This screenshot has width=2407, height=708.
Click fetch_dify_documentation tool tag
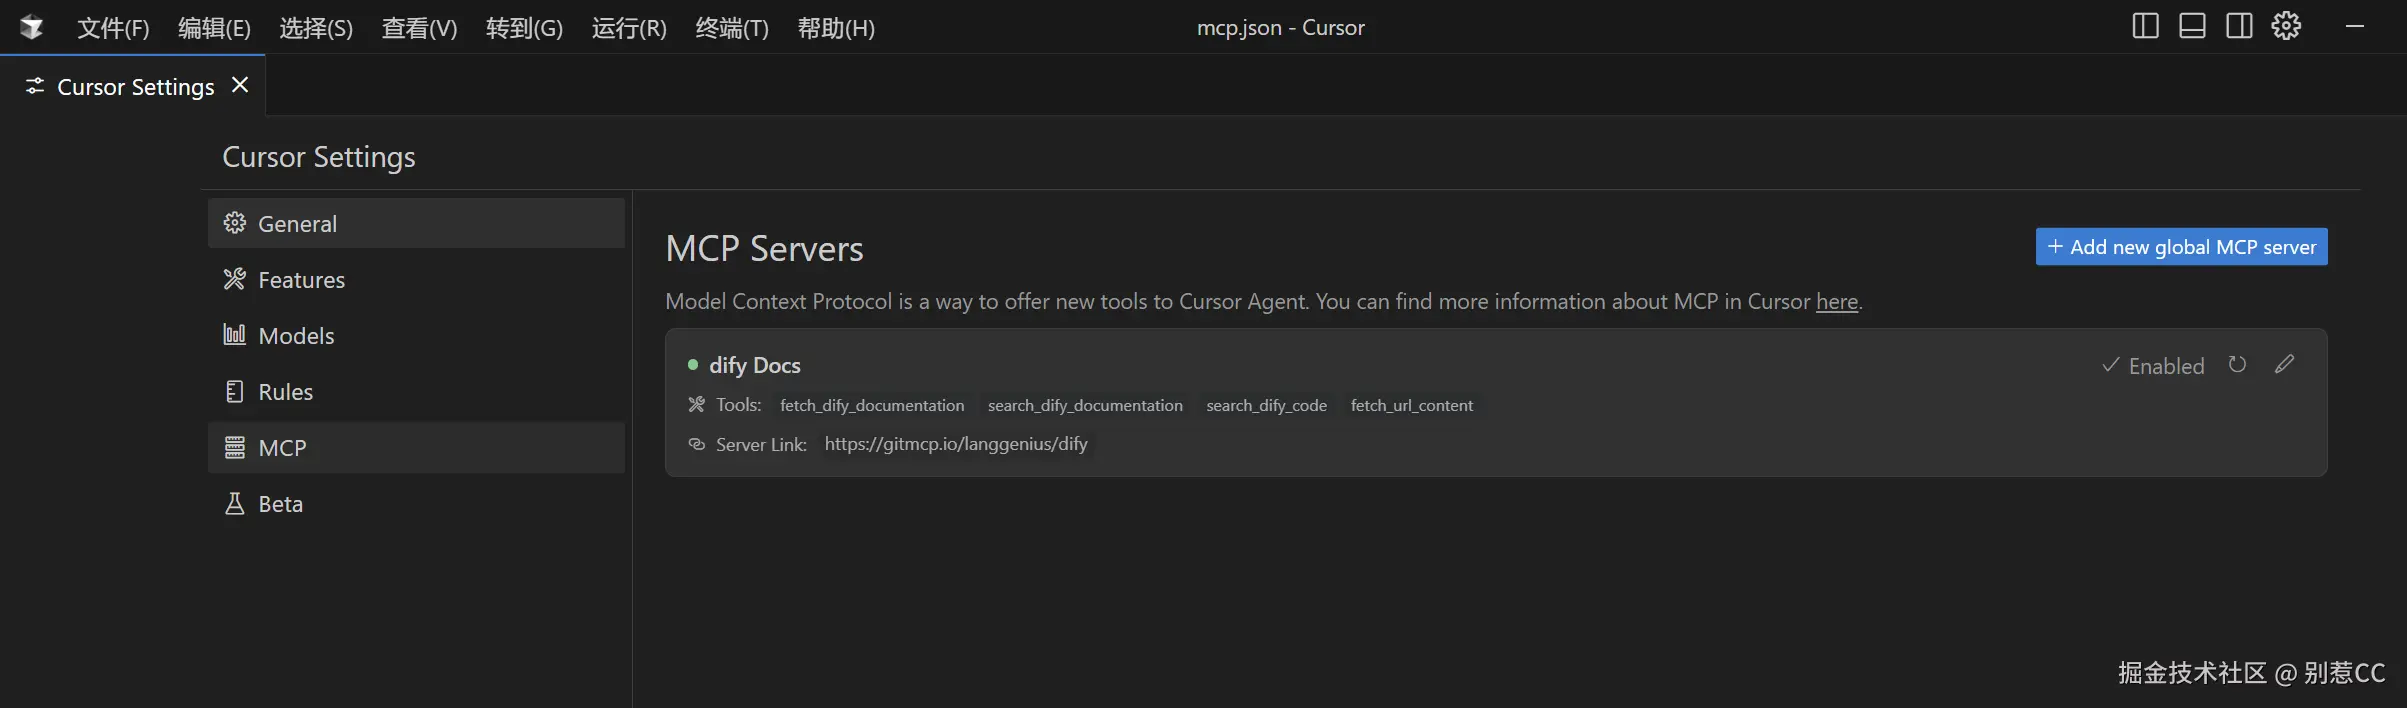point(872,405)
